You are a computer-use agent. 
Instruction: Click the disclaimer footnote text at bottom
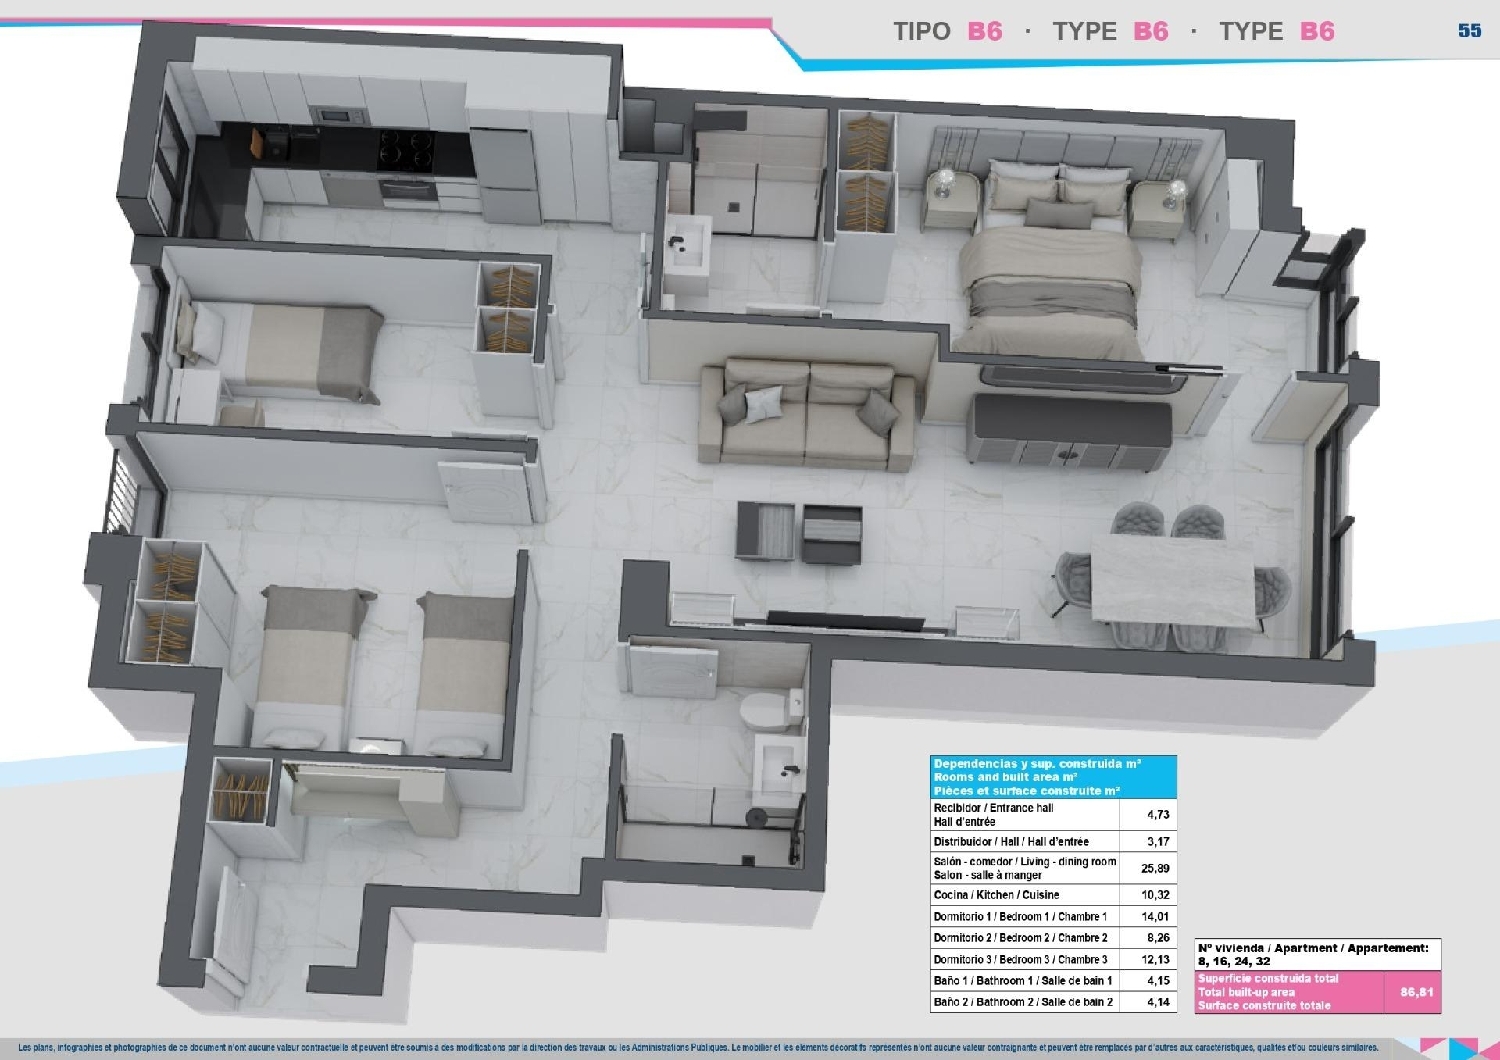tap(698, 1048)
